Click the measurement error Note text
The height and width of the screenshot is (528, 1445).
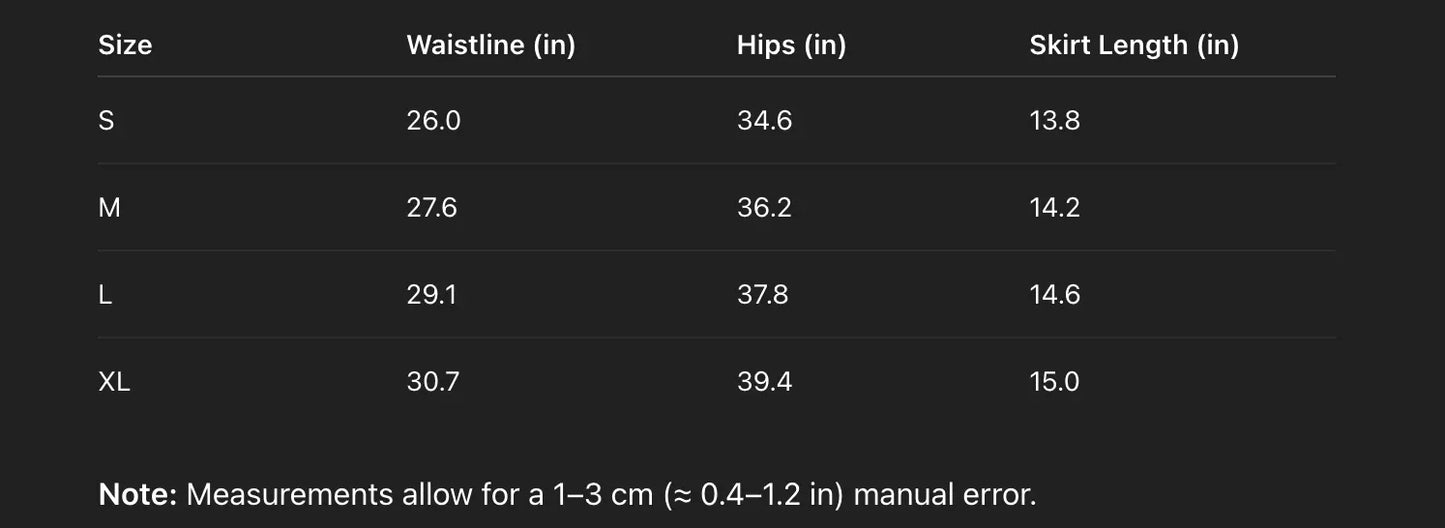point(567,494)
